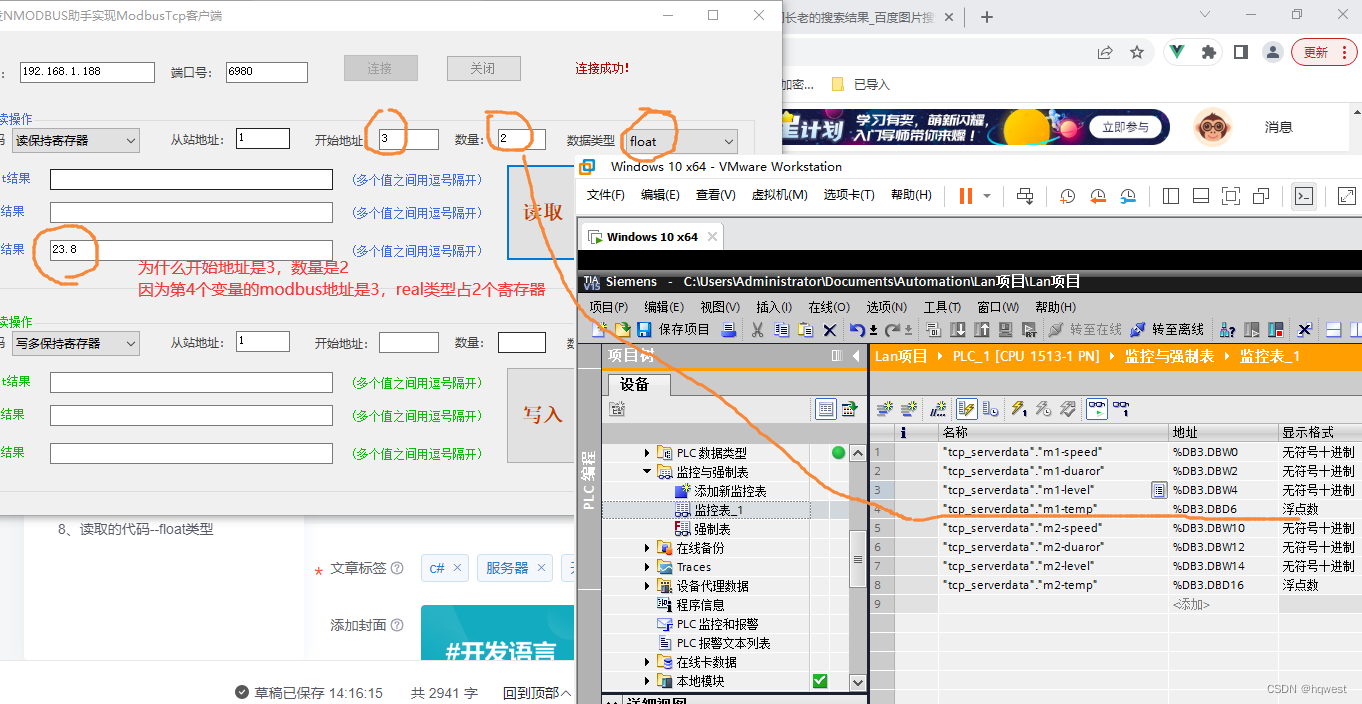Open 写多保持寄存器 function dropdown
This screenshot has width=1362, height=704.
76,343
